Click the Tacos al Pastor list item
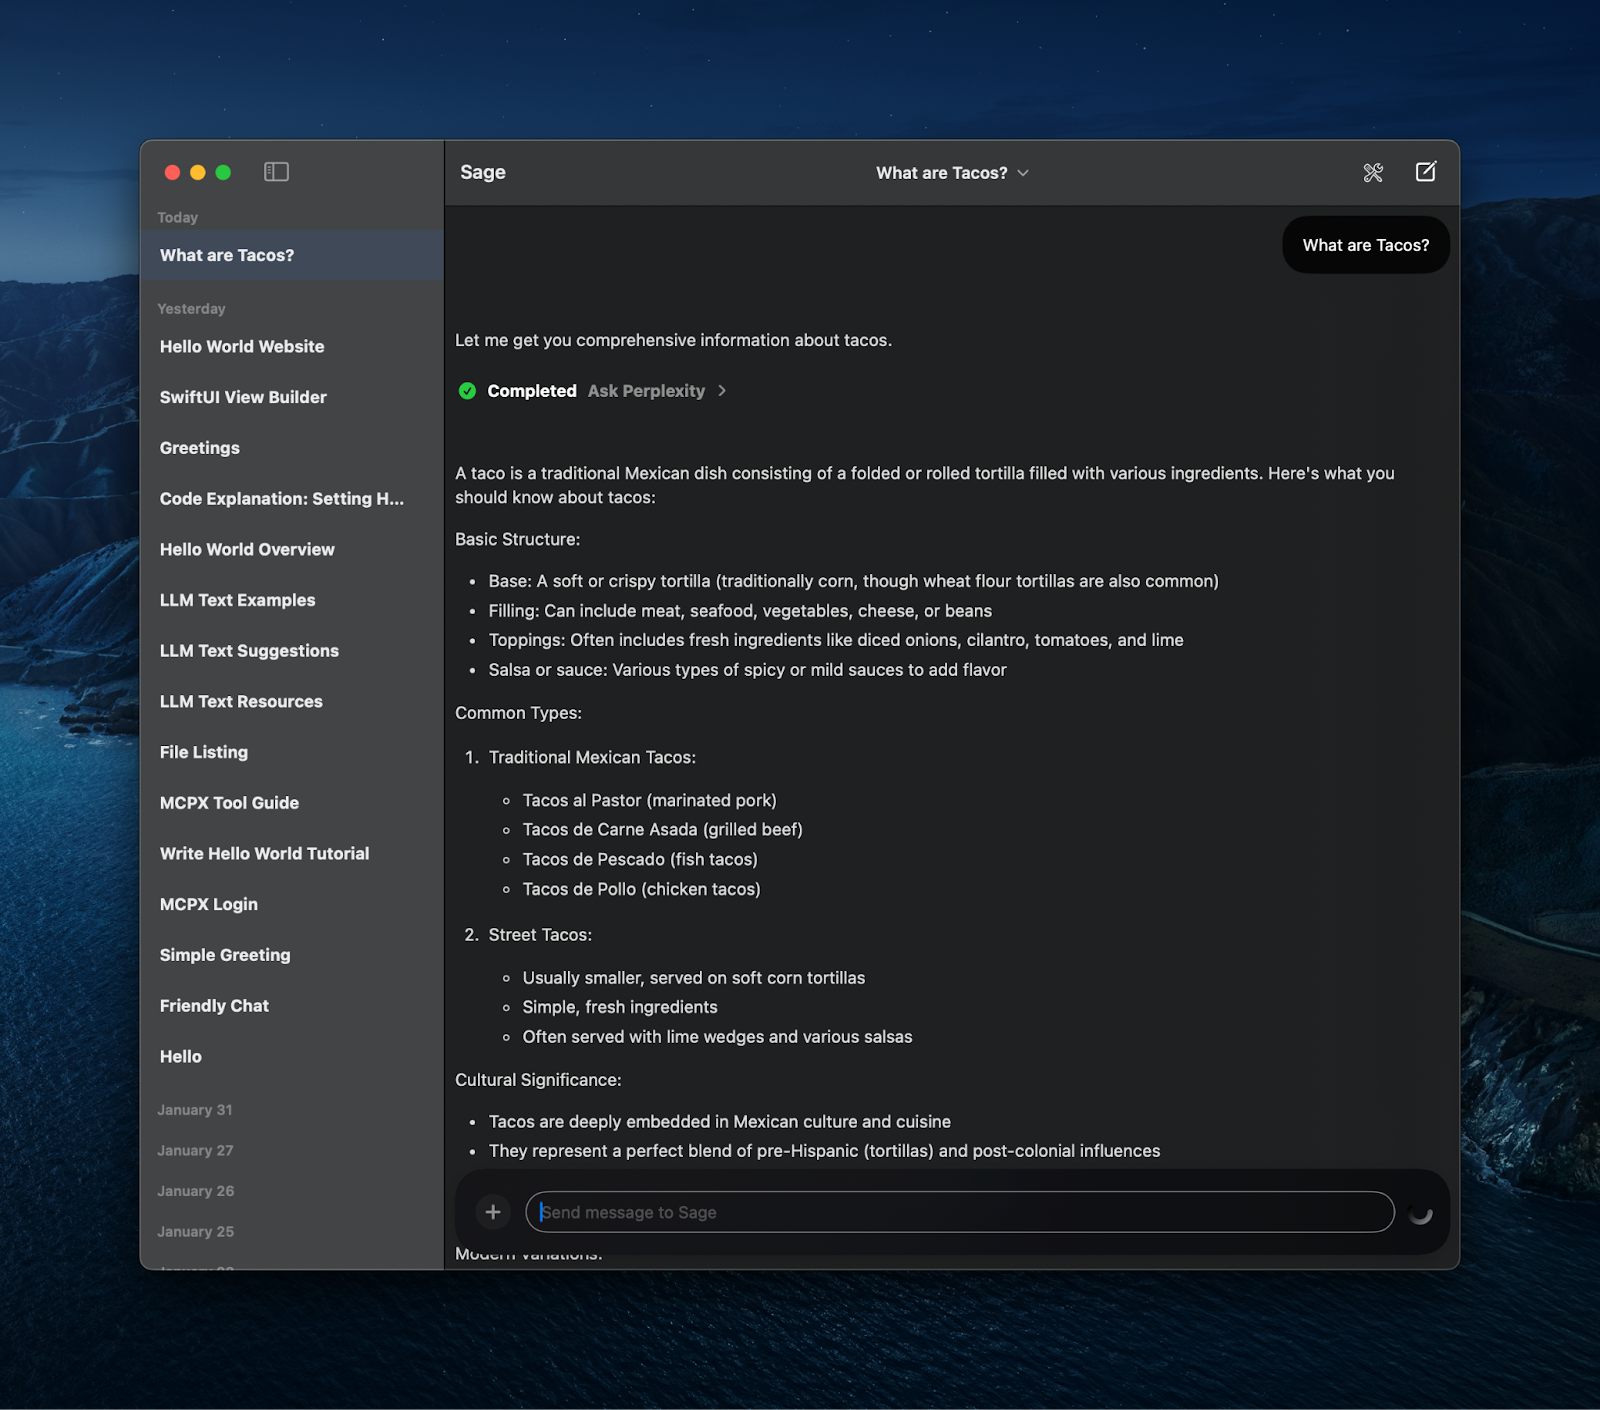Screen dimensions: 1600x1410 coord(650,800)
